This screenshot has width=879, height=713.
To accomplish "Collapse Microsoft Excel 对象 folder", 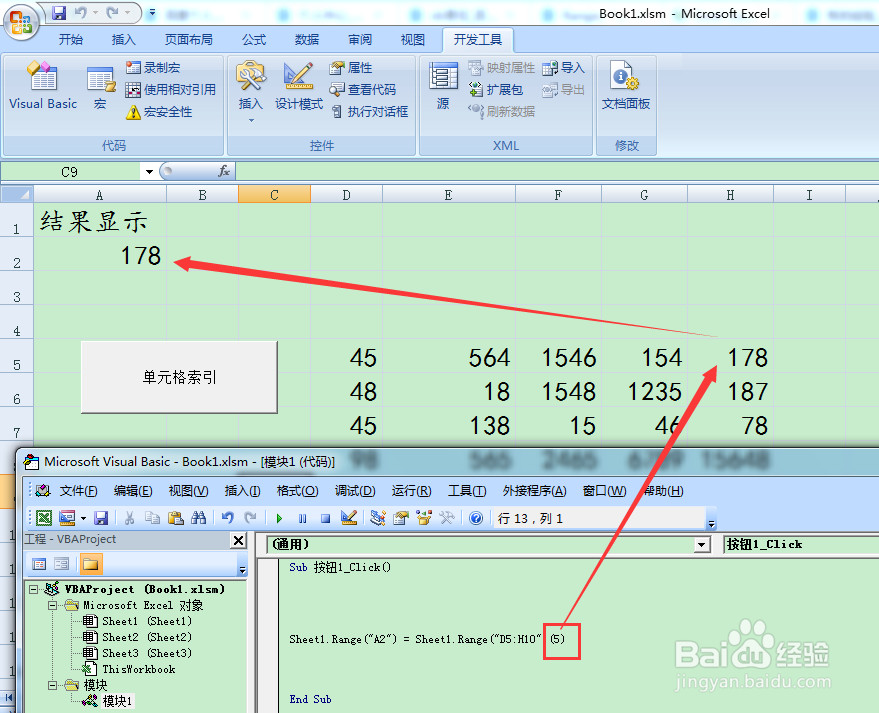I will tap(52, 605).
